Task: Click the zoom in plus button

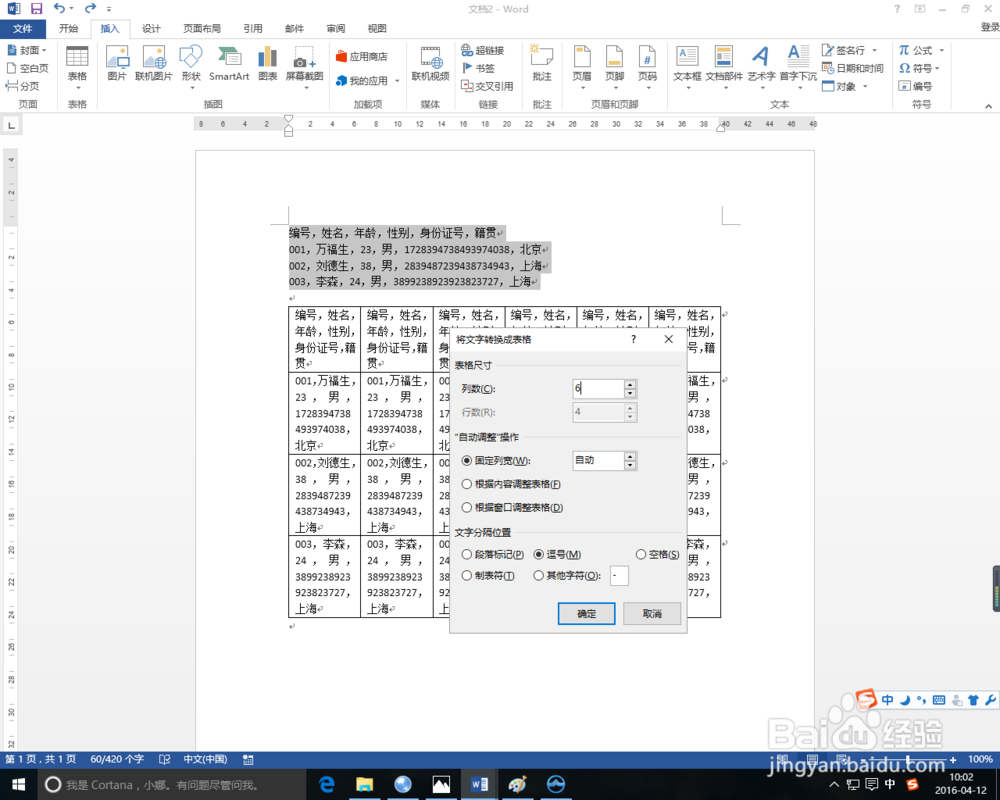Action: 953,760
